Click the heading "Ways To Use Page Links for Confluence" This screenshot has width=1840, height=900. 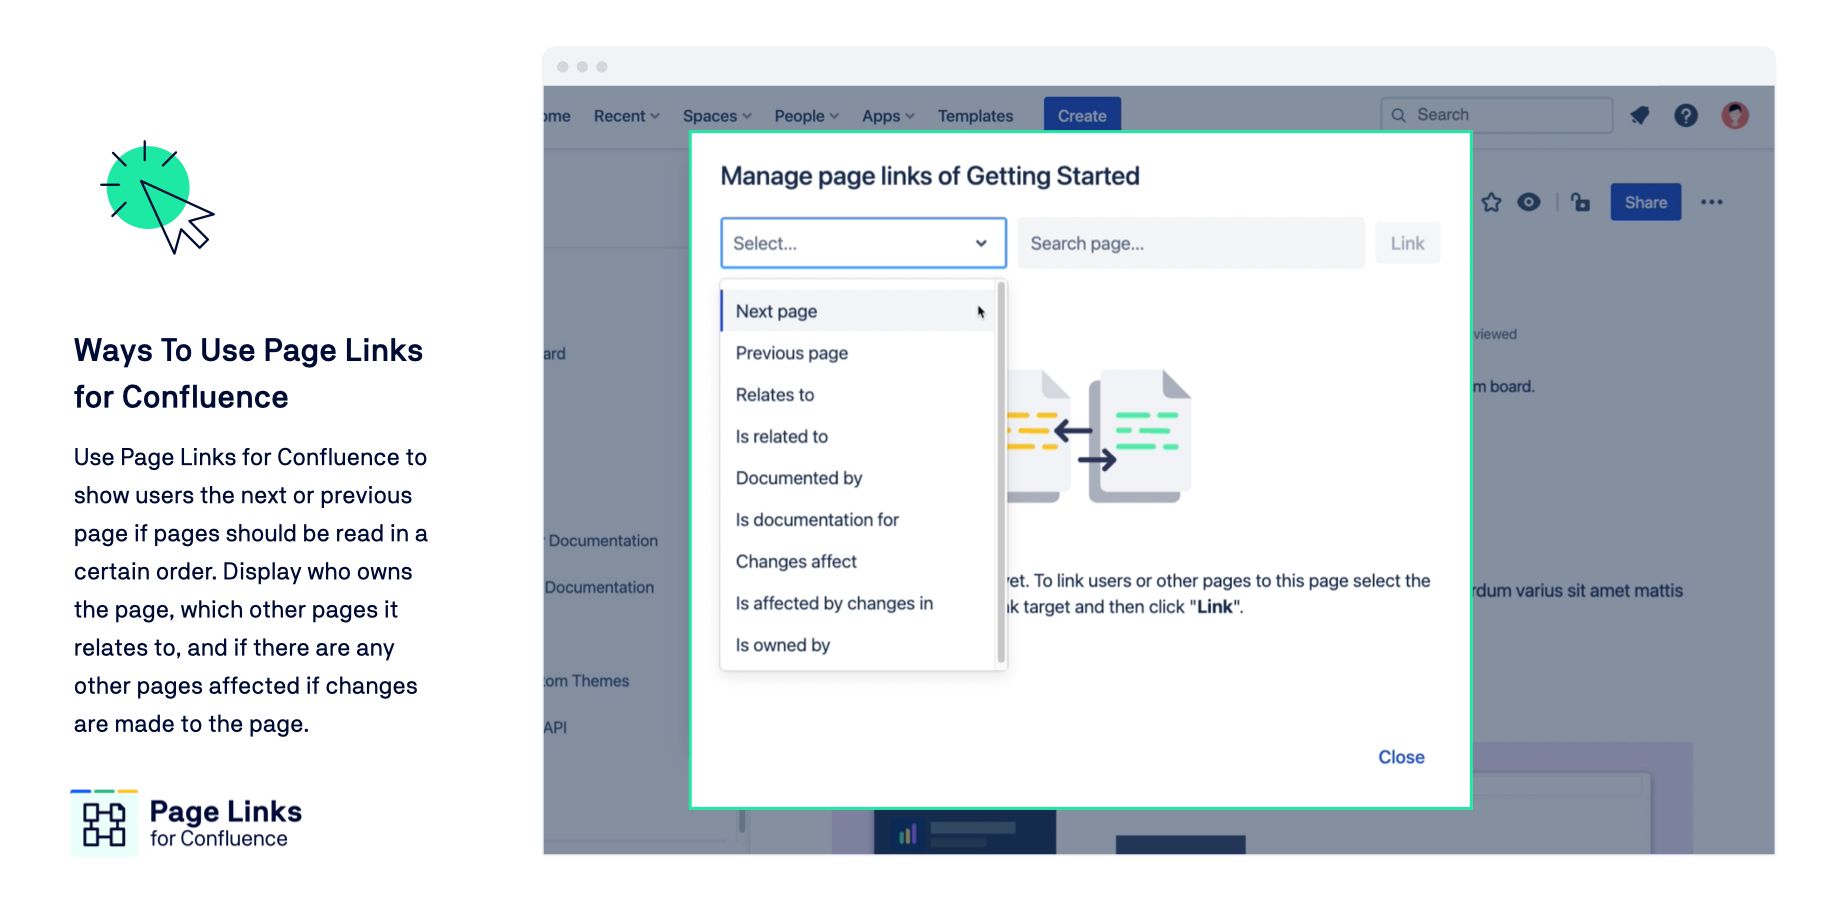click(x=248, y=373)
